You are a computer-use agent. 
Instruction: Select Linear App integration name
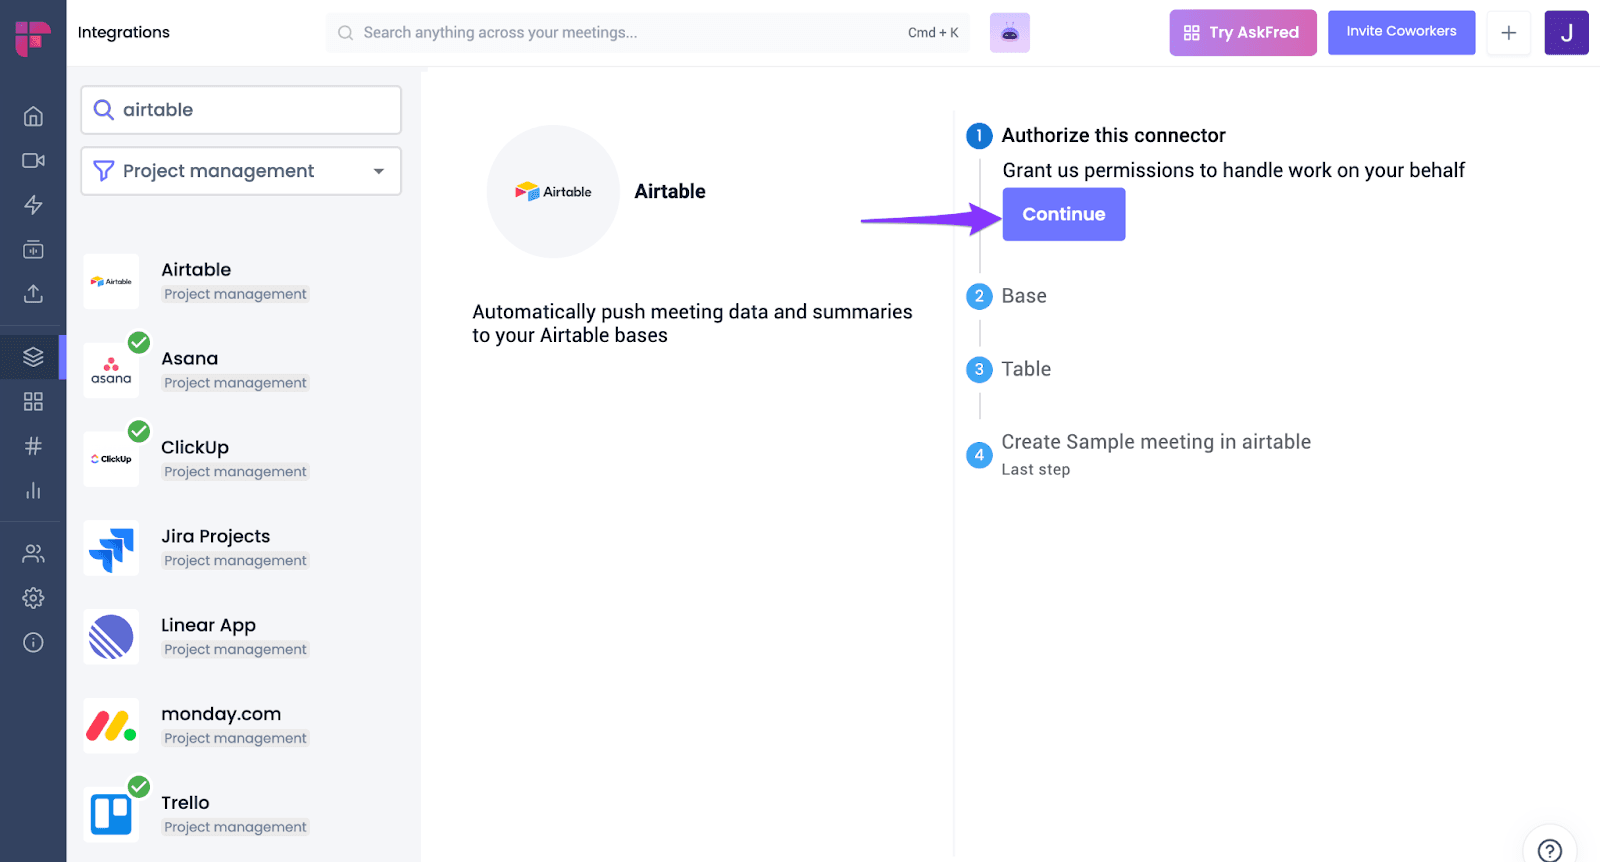[208, 625]
